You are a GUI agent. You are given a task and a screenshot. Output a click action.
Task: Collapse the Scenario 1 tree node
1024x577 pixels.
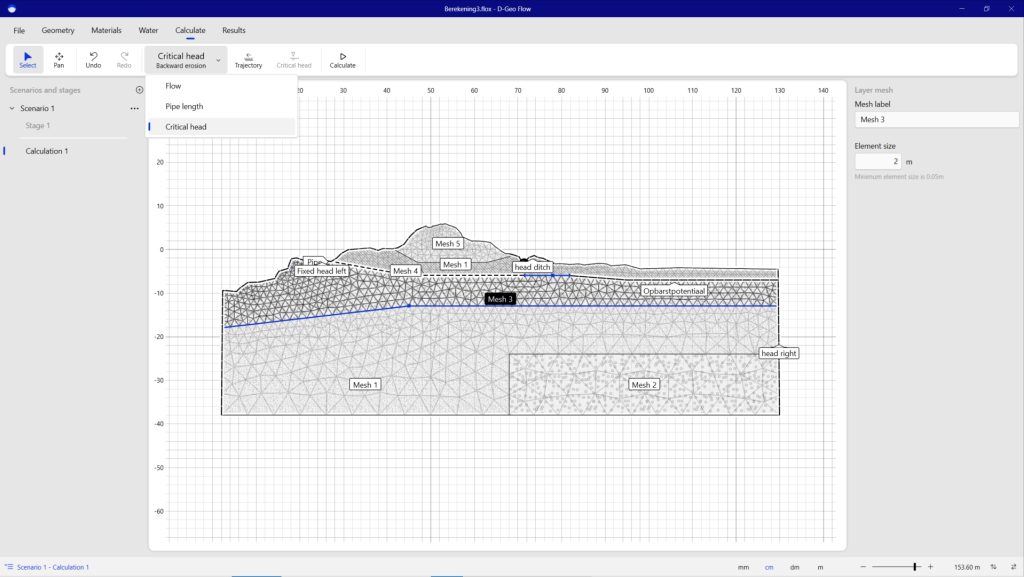pyautogui.click(x=11, y=108)
